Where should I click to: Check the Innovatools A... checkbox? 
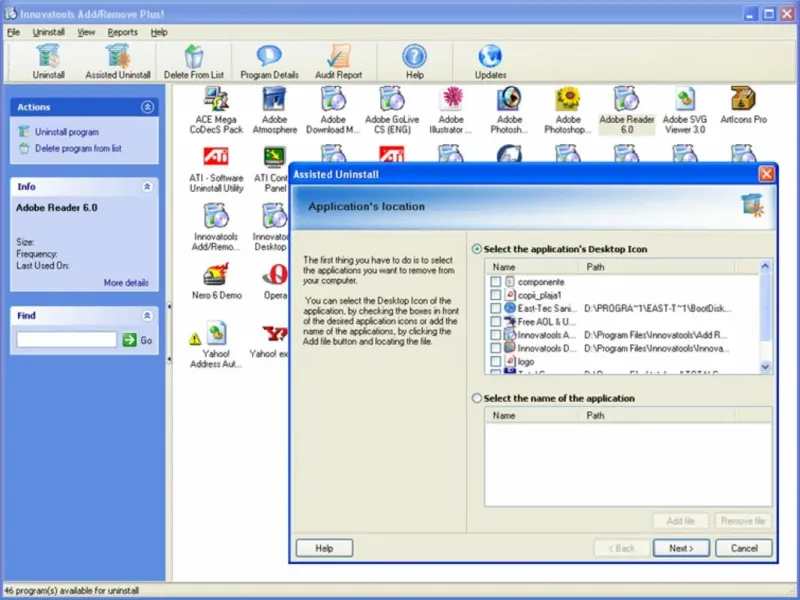pos(495,335)
